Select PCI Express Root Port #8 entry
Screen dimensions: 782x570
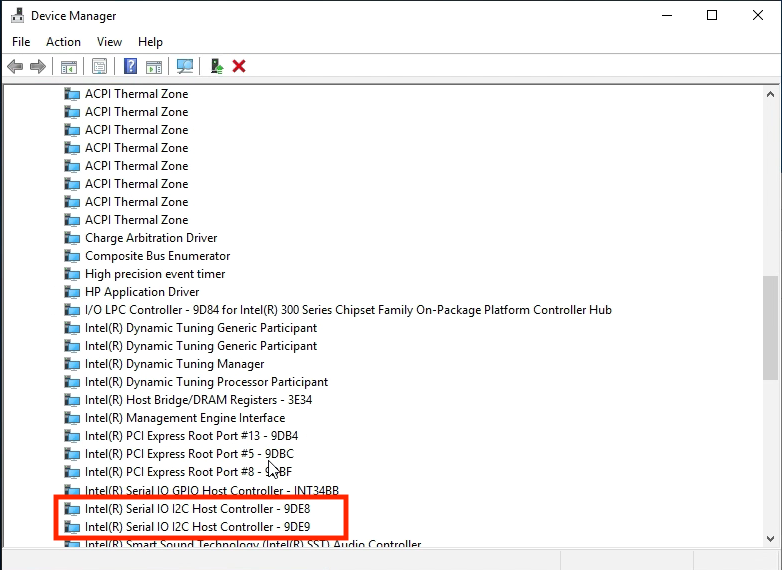(189, 472)
